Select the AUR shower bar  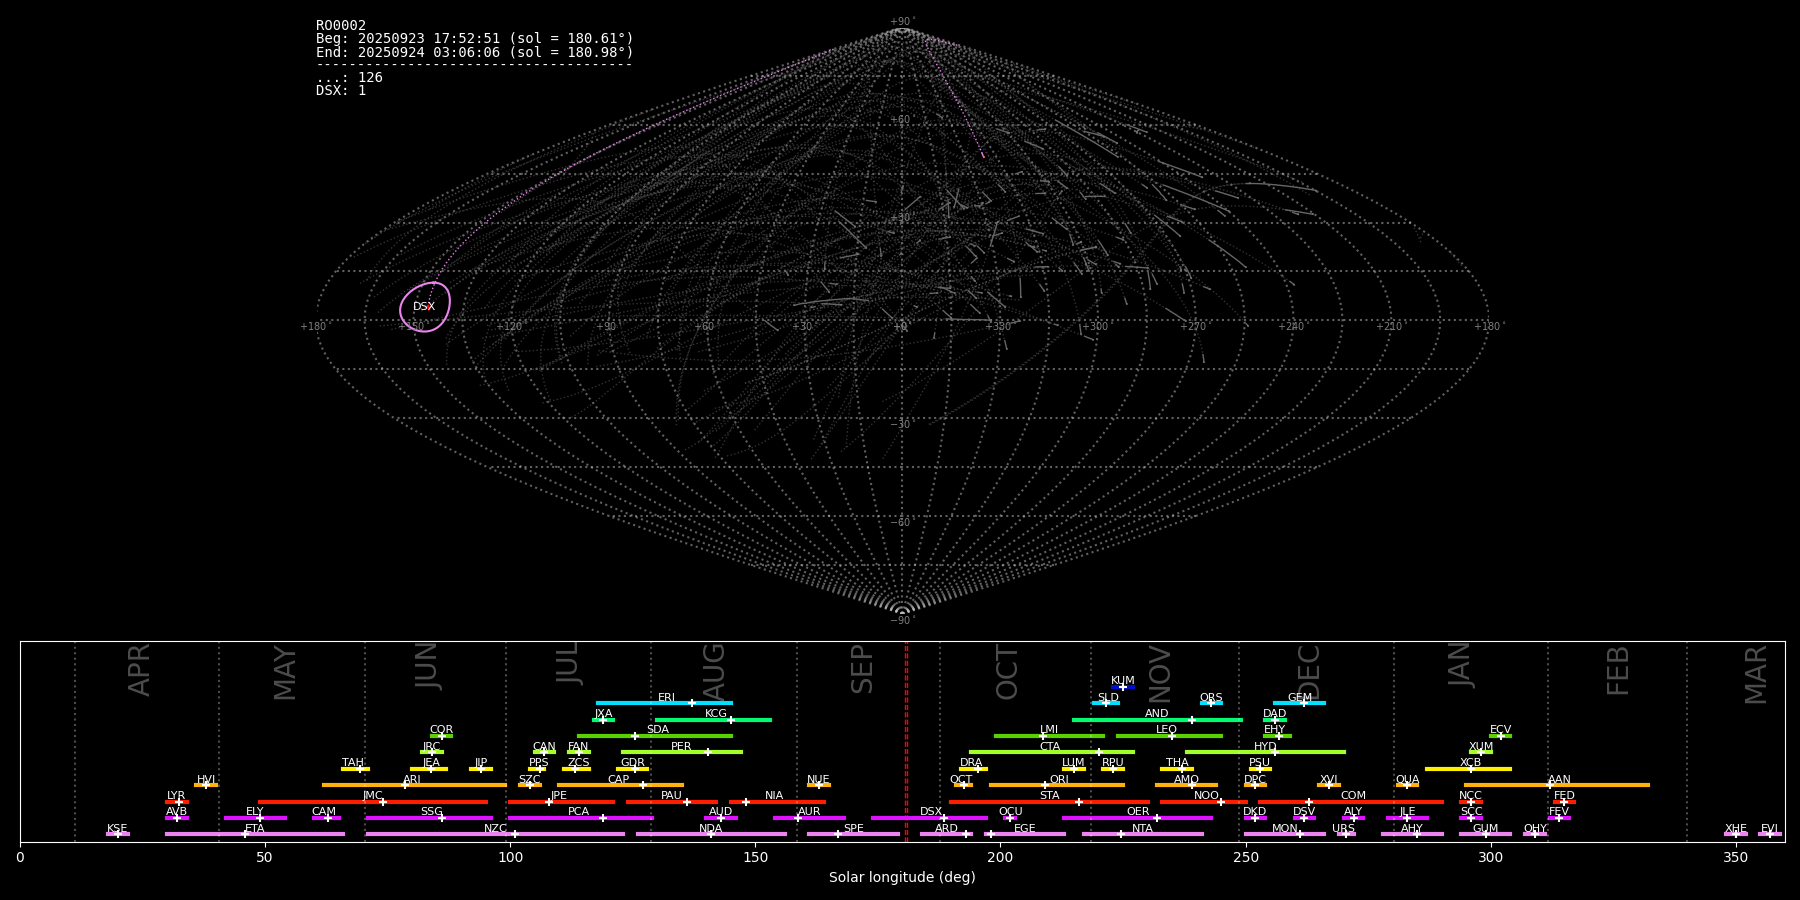click(x=809, y=818)
